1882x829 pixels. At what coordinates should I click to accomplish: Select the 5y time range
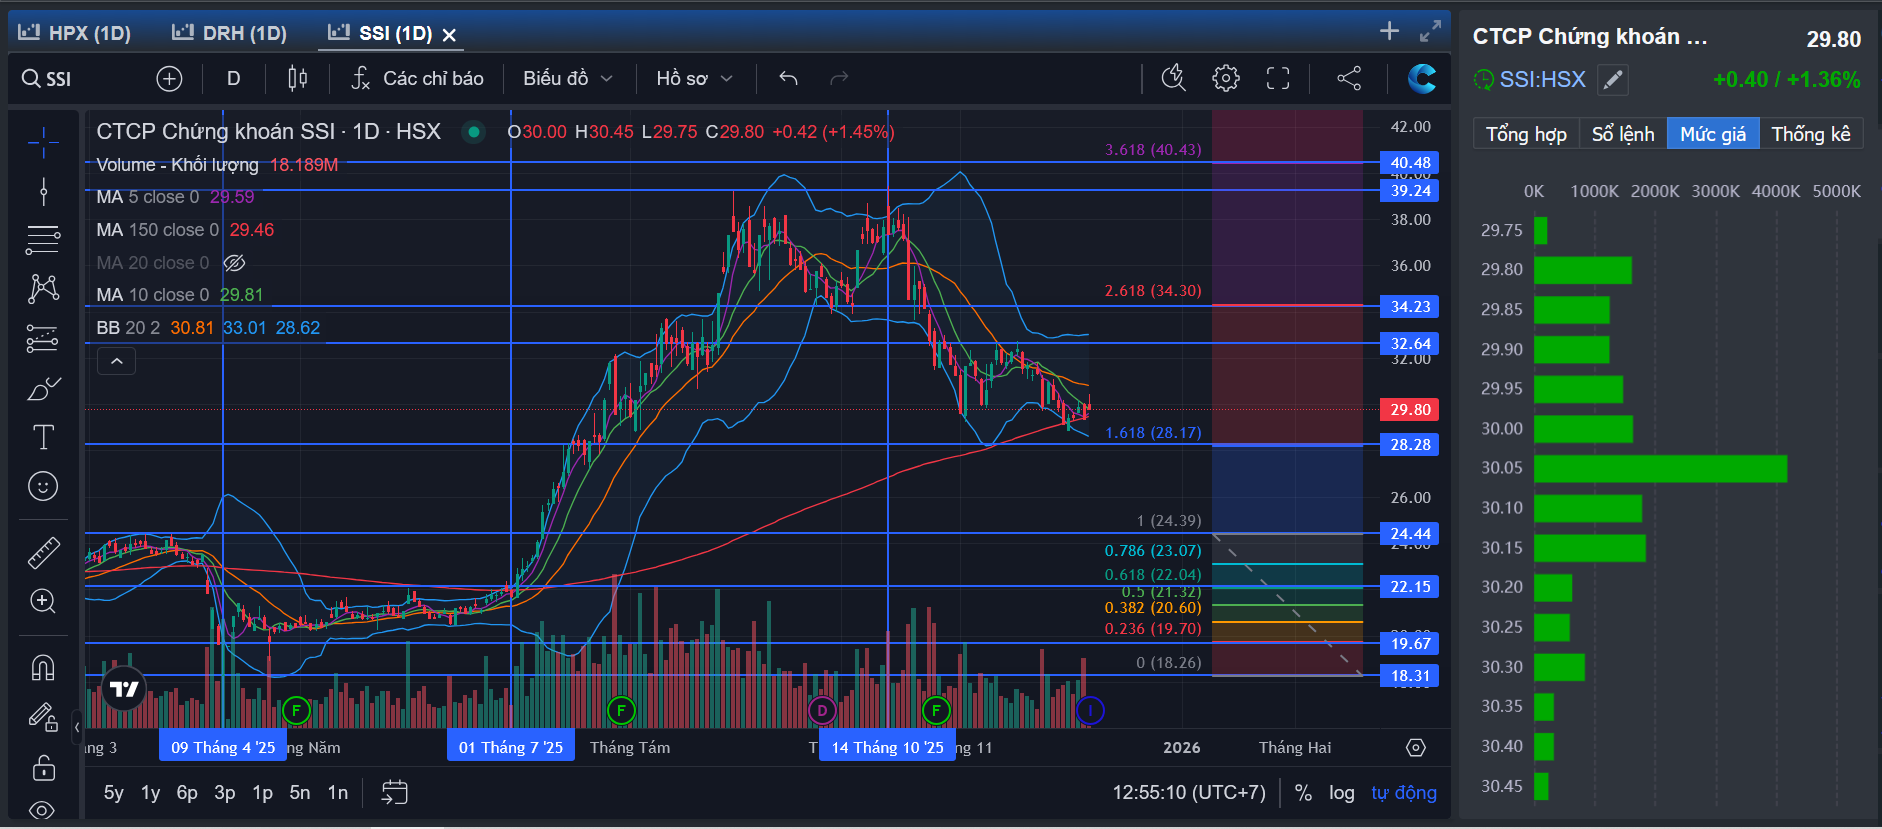click(114, 793)
